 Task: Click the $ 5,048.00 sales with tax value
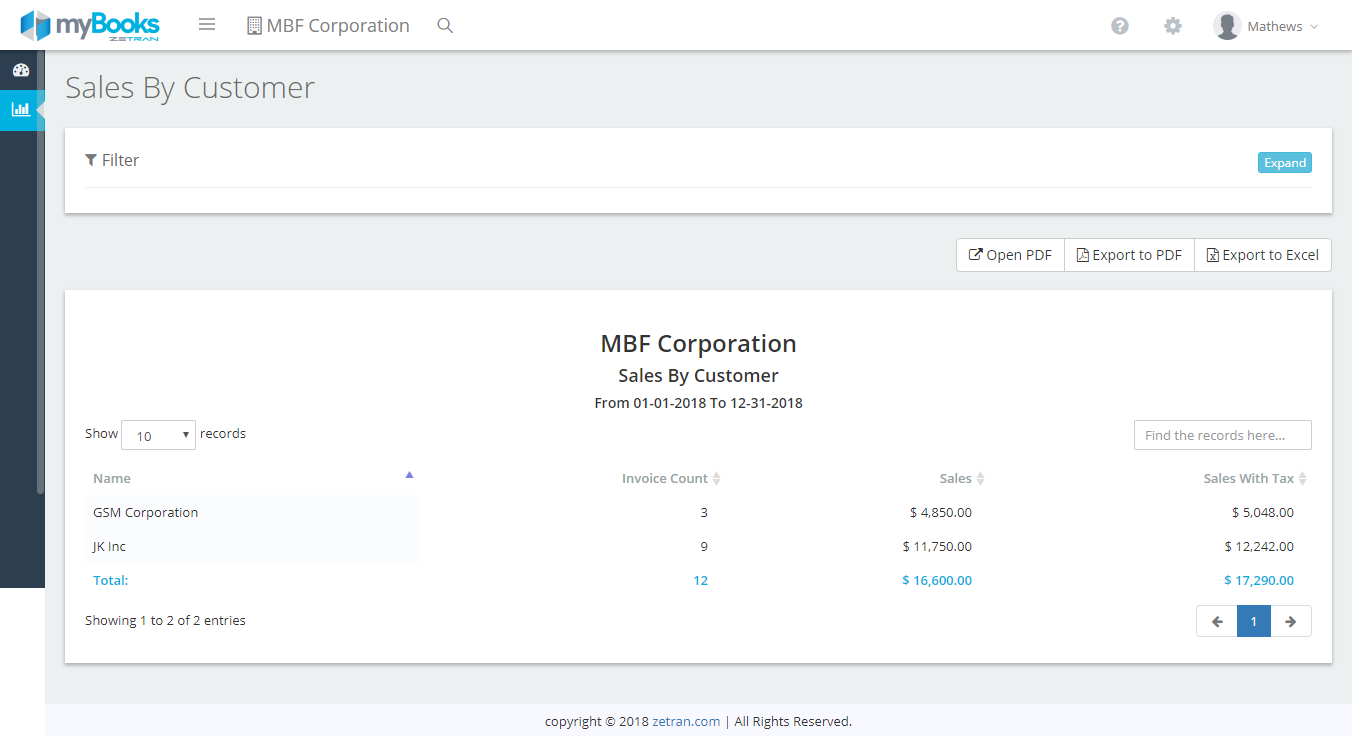[1263, 513]
